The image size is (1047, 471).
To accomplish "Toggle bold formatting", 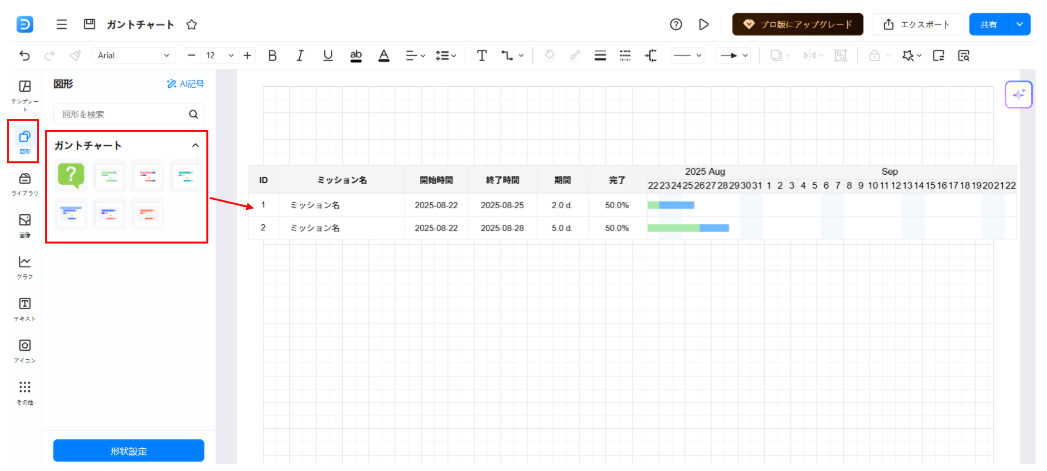I will coord(272,56).
